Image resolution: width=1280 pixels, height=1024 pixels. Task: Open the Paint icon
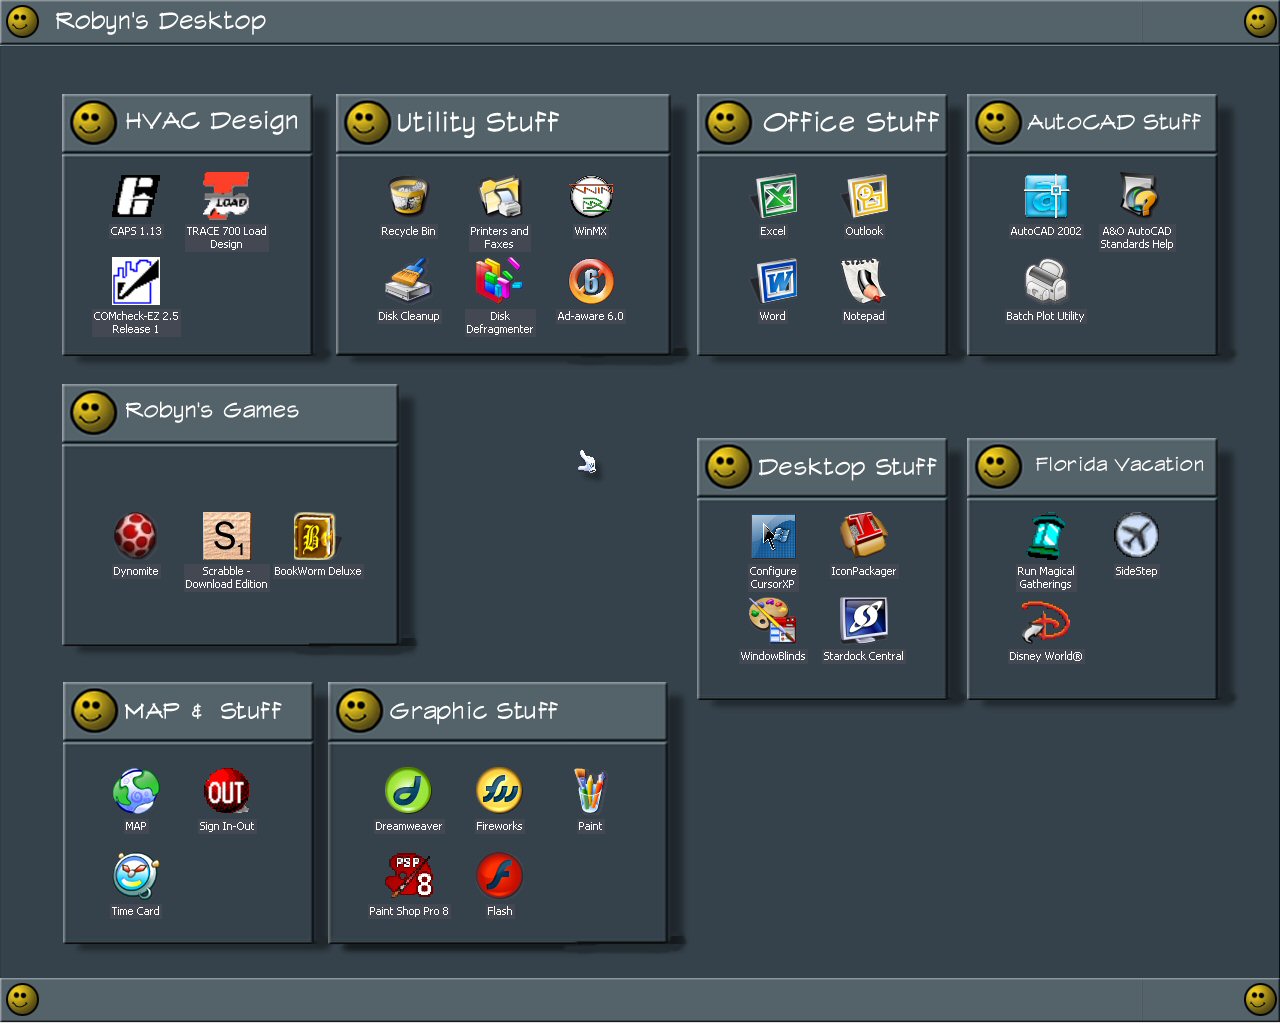pos(590,791)
